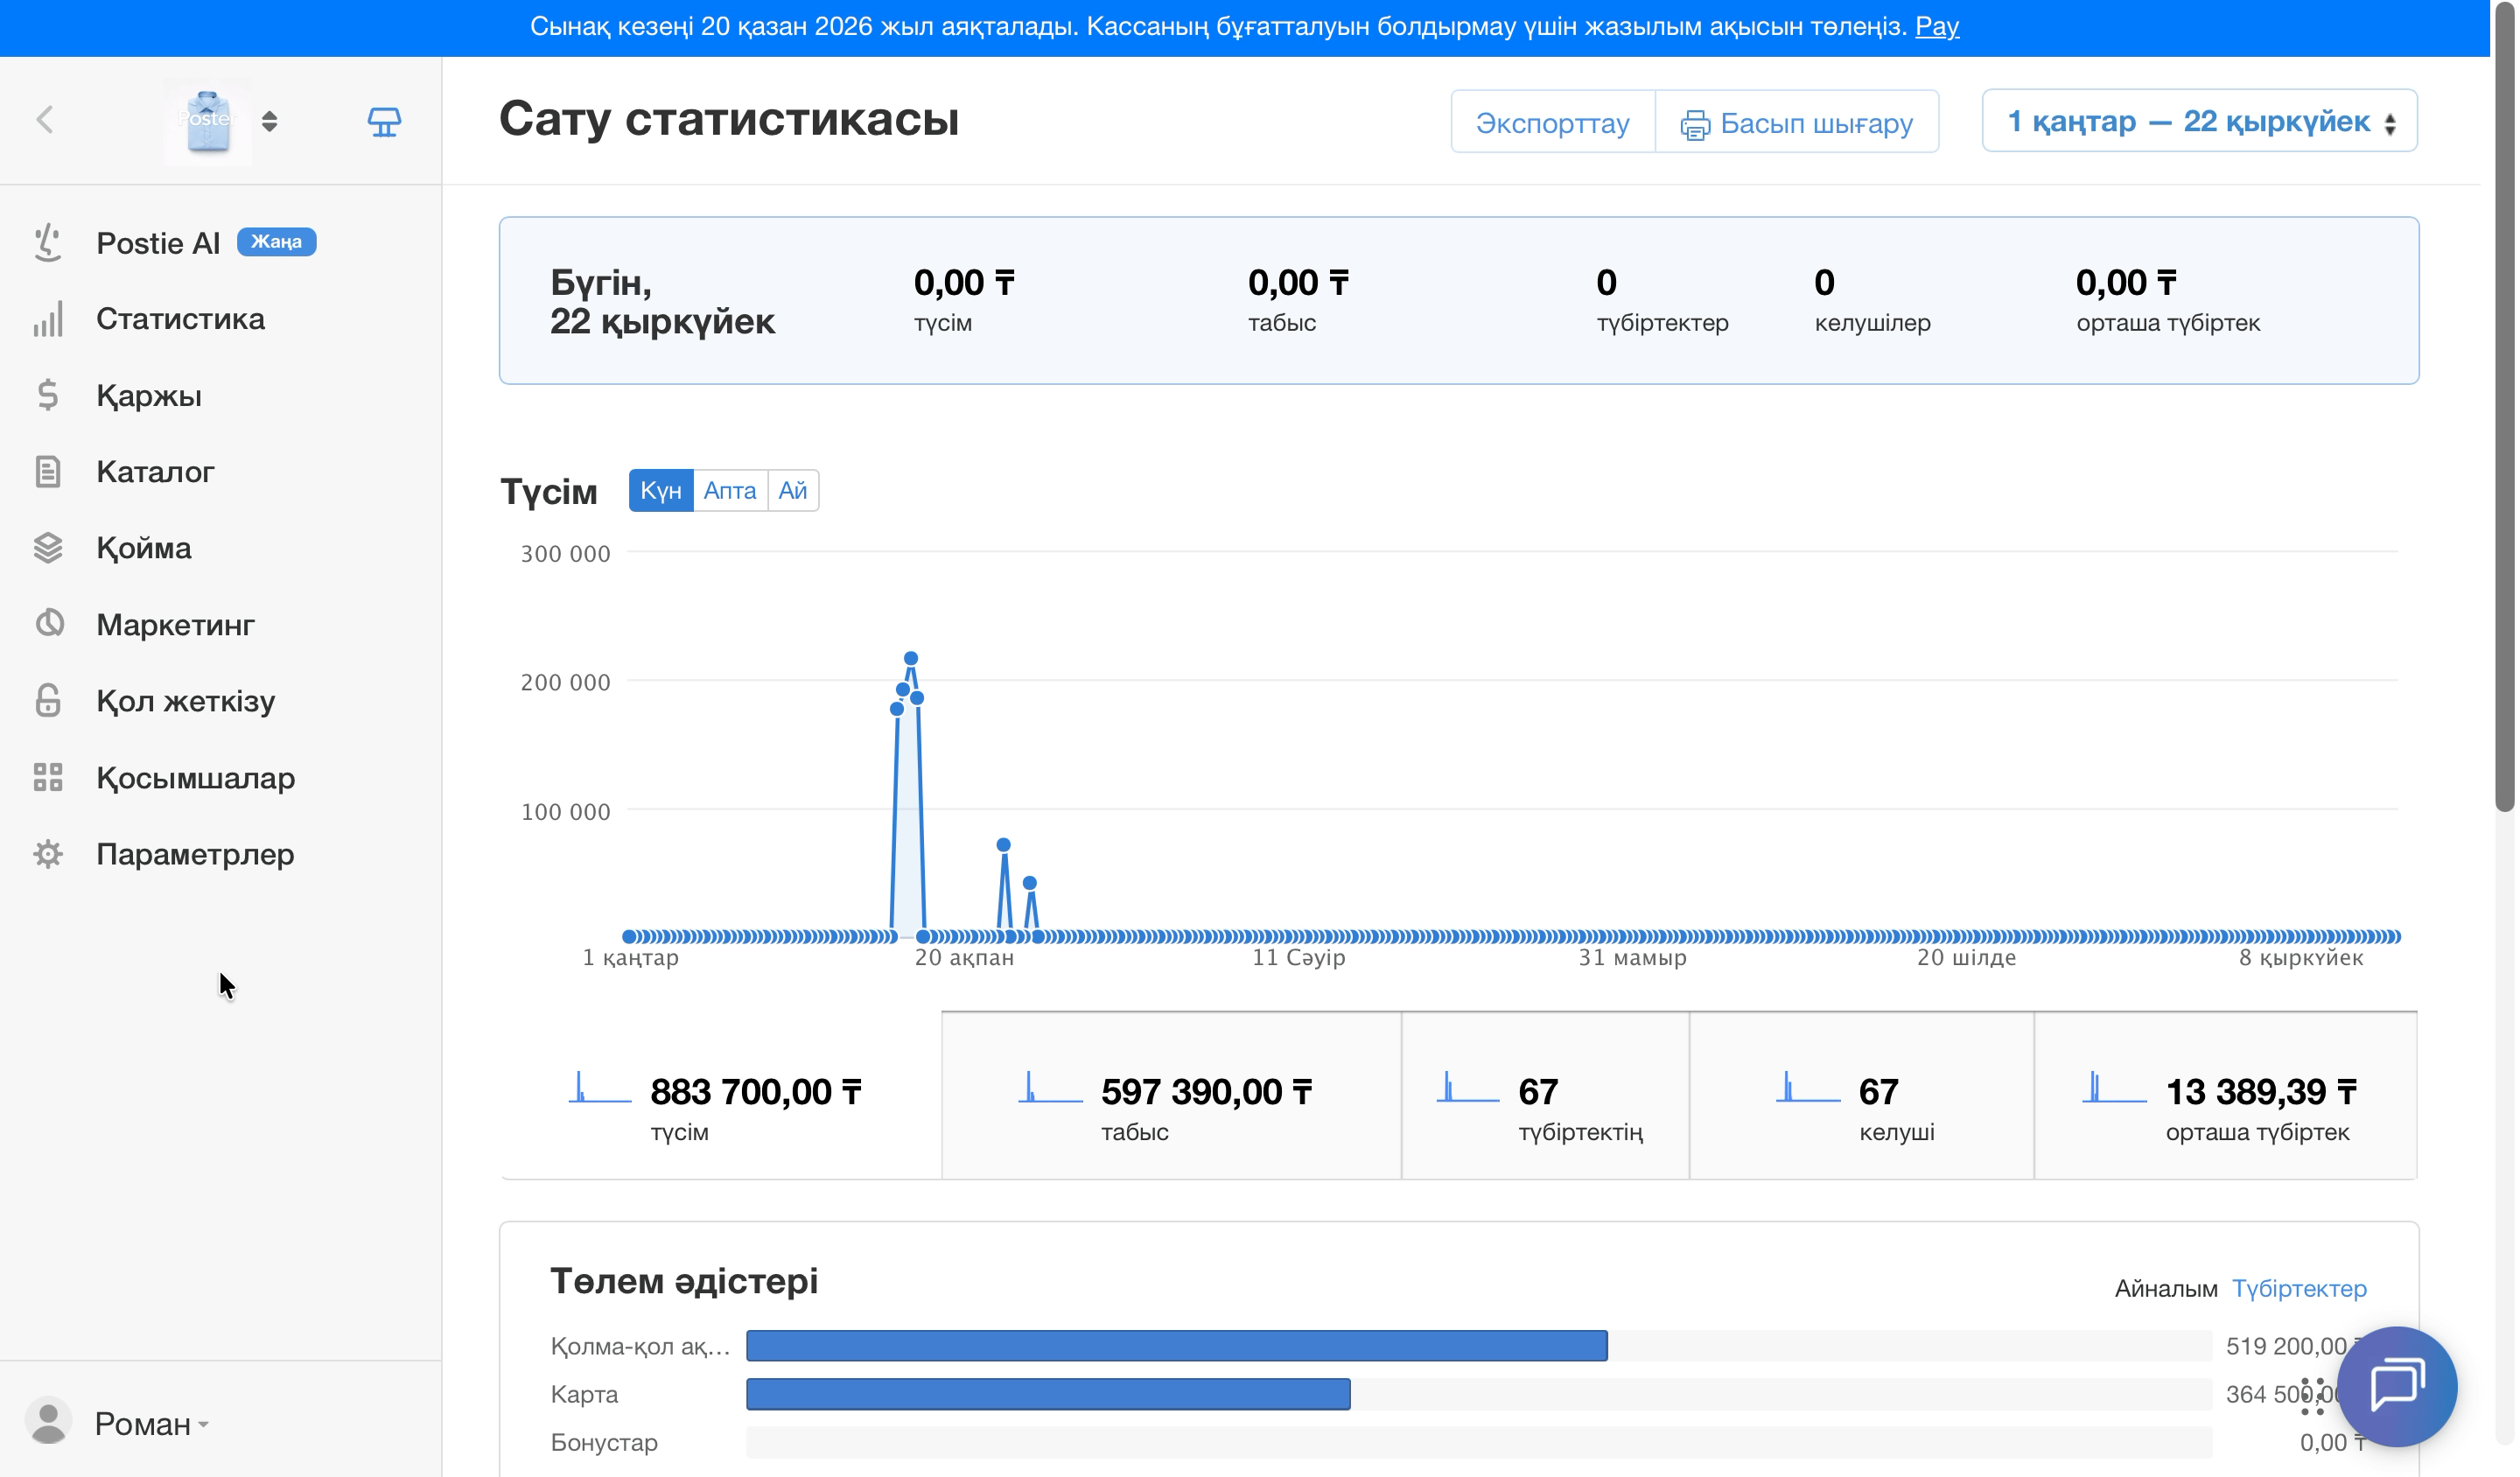Image resolution: width=2520 pixels, height=1477 pixels.
Task: Click the Pay link in top banner
Action: [x=1936, y=26]
